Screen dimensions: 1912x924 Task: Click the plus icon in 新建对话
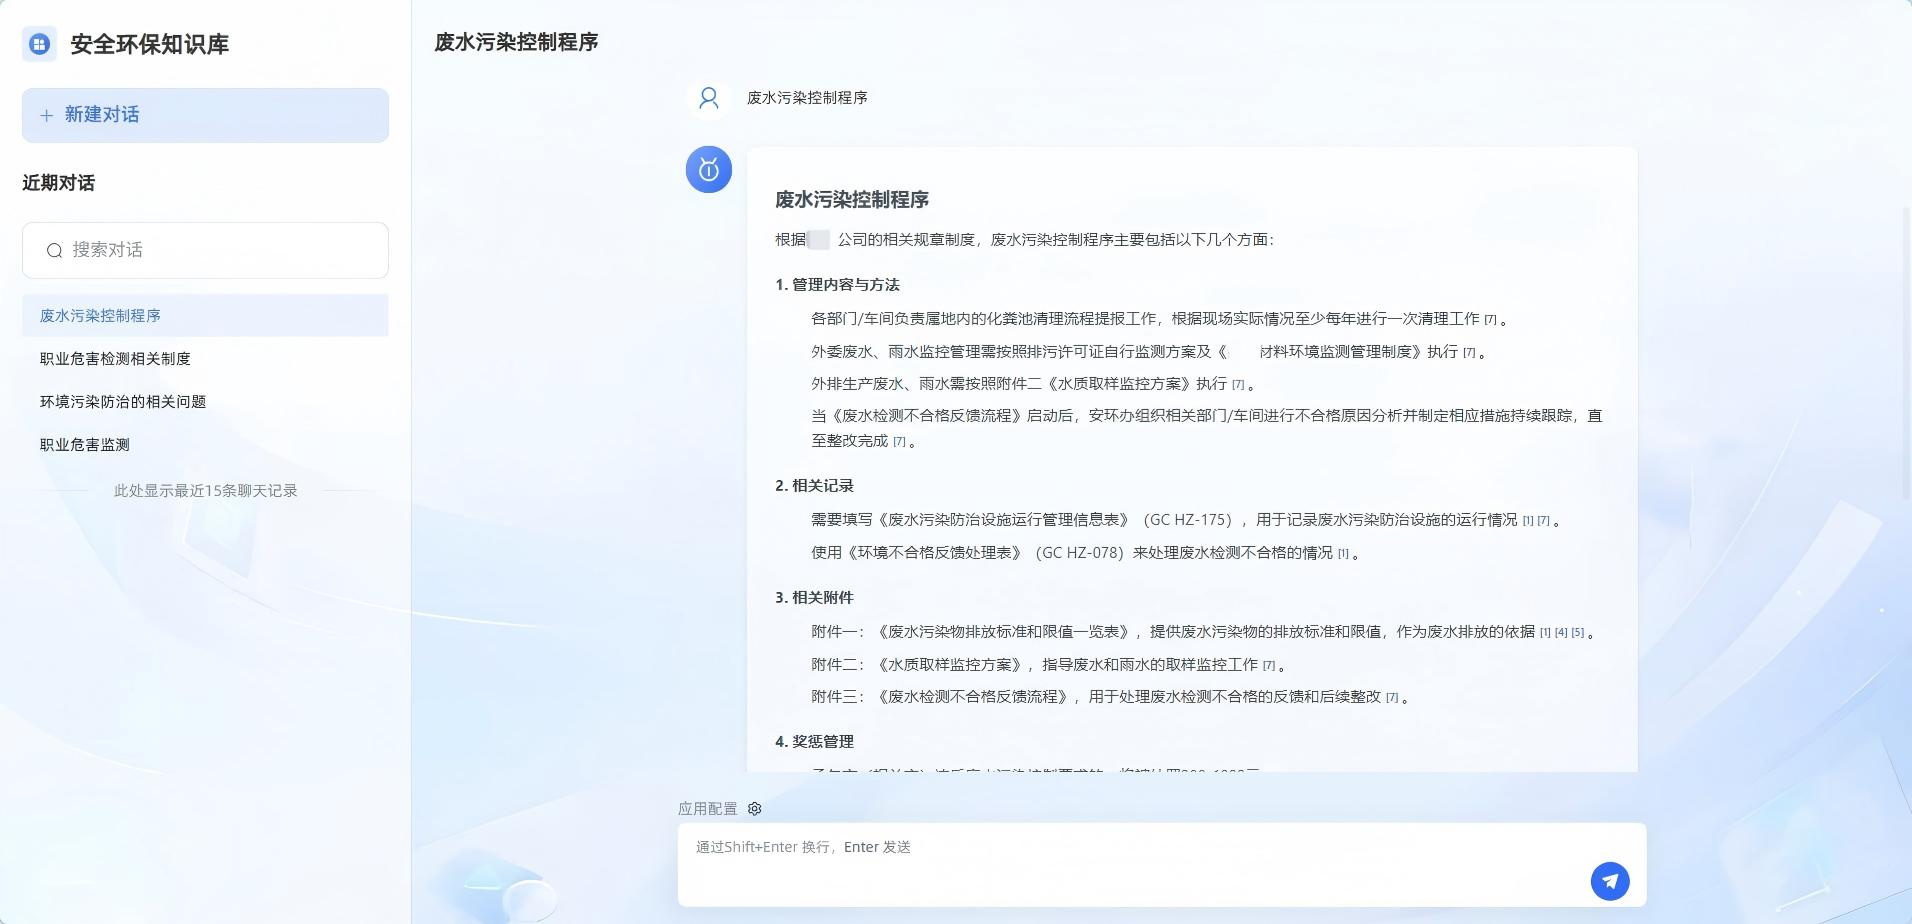(46, 116)
